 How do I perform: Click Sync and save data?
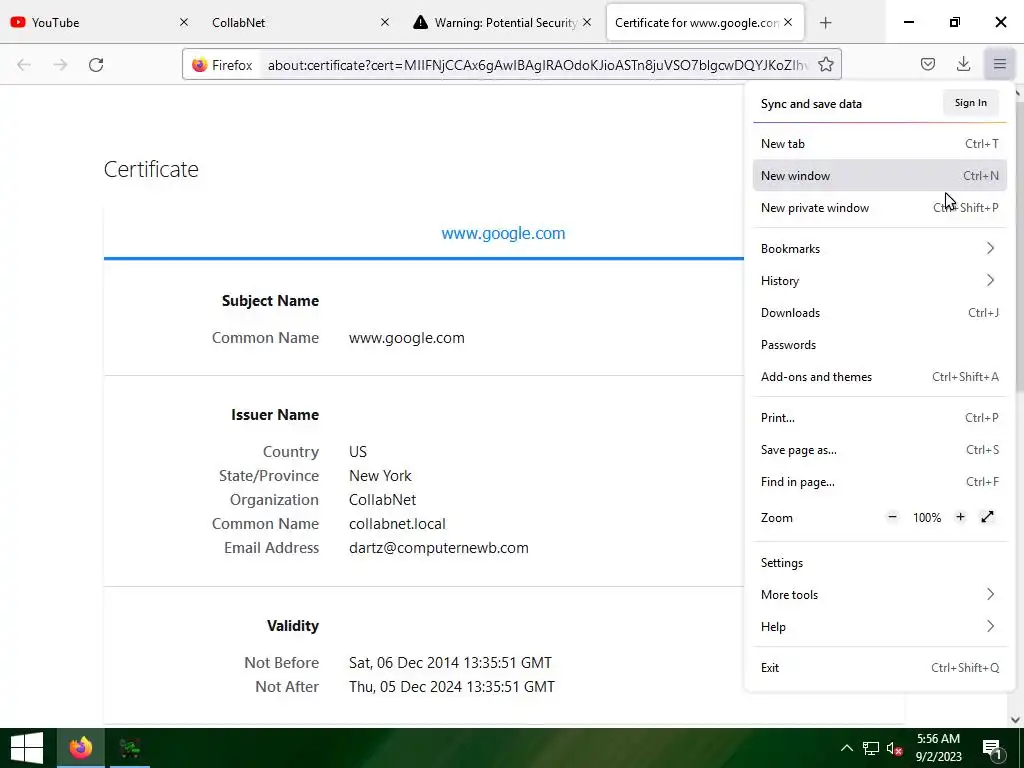(x=811, y=104)
